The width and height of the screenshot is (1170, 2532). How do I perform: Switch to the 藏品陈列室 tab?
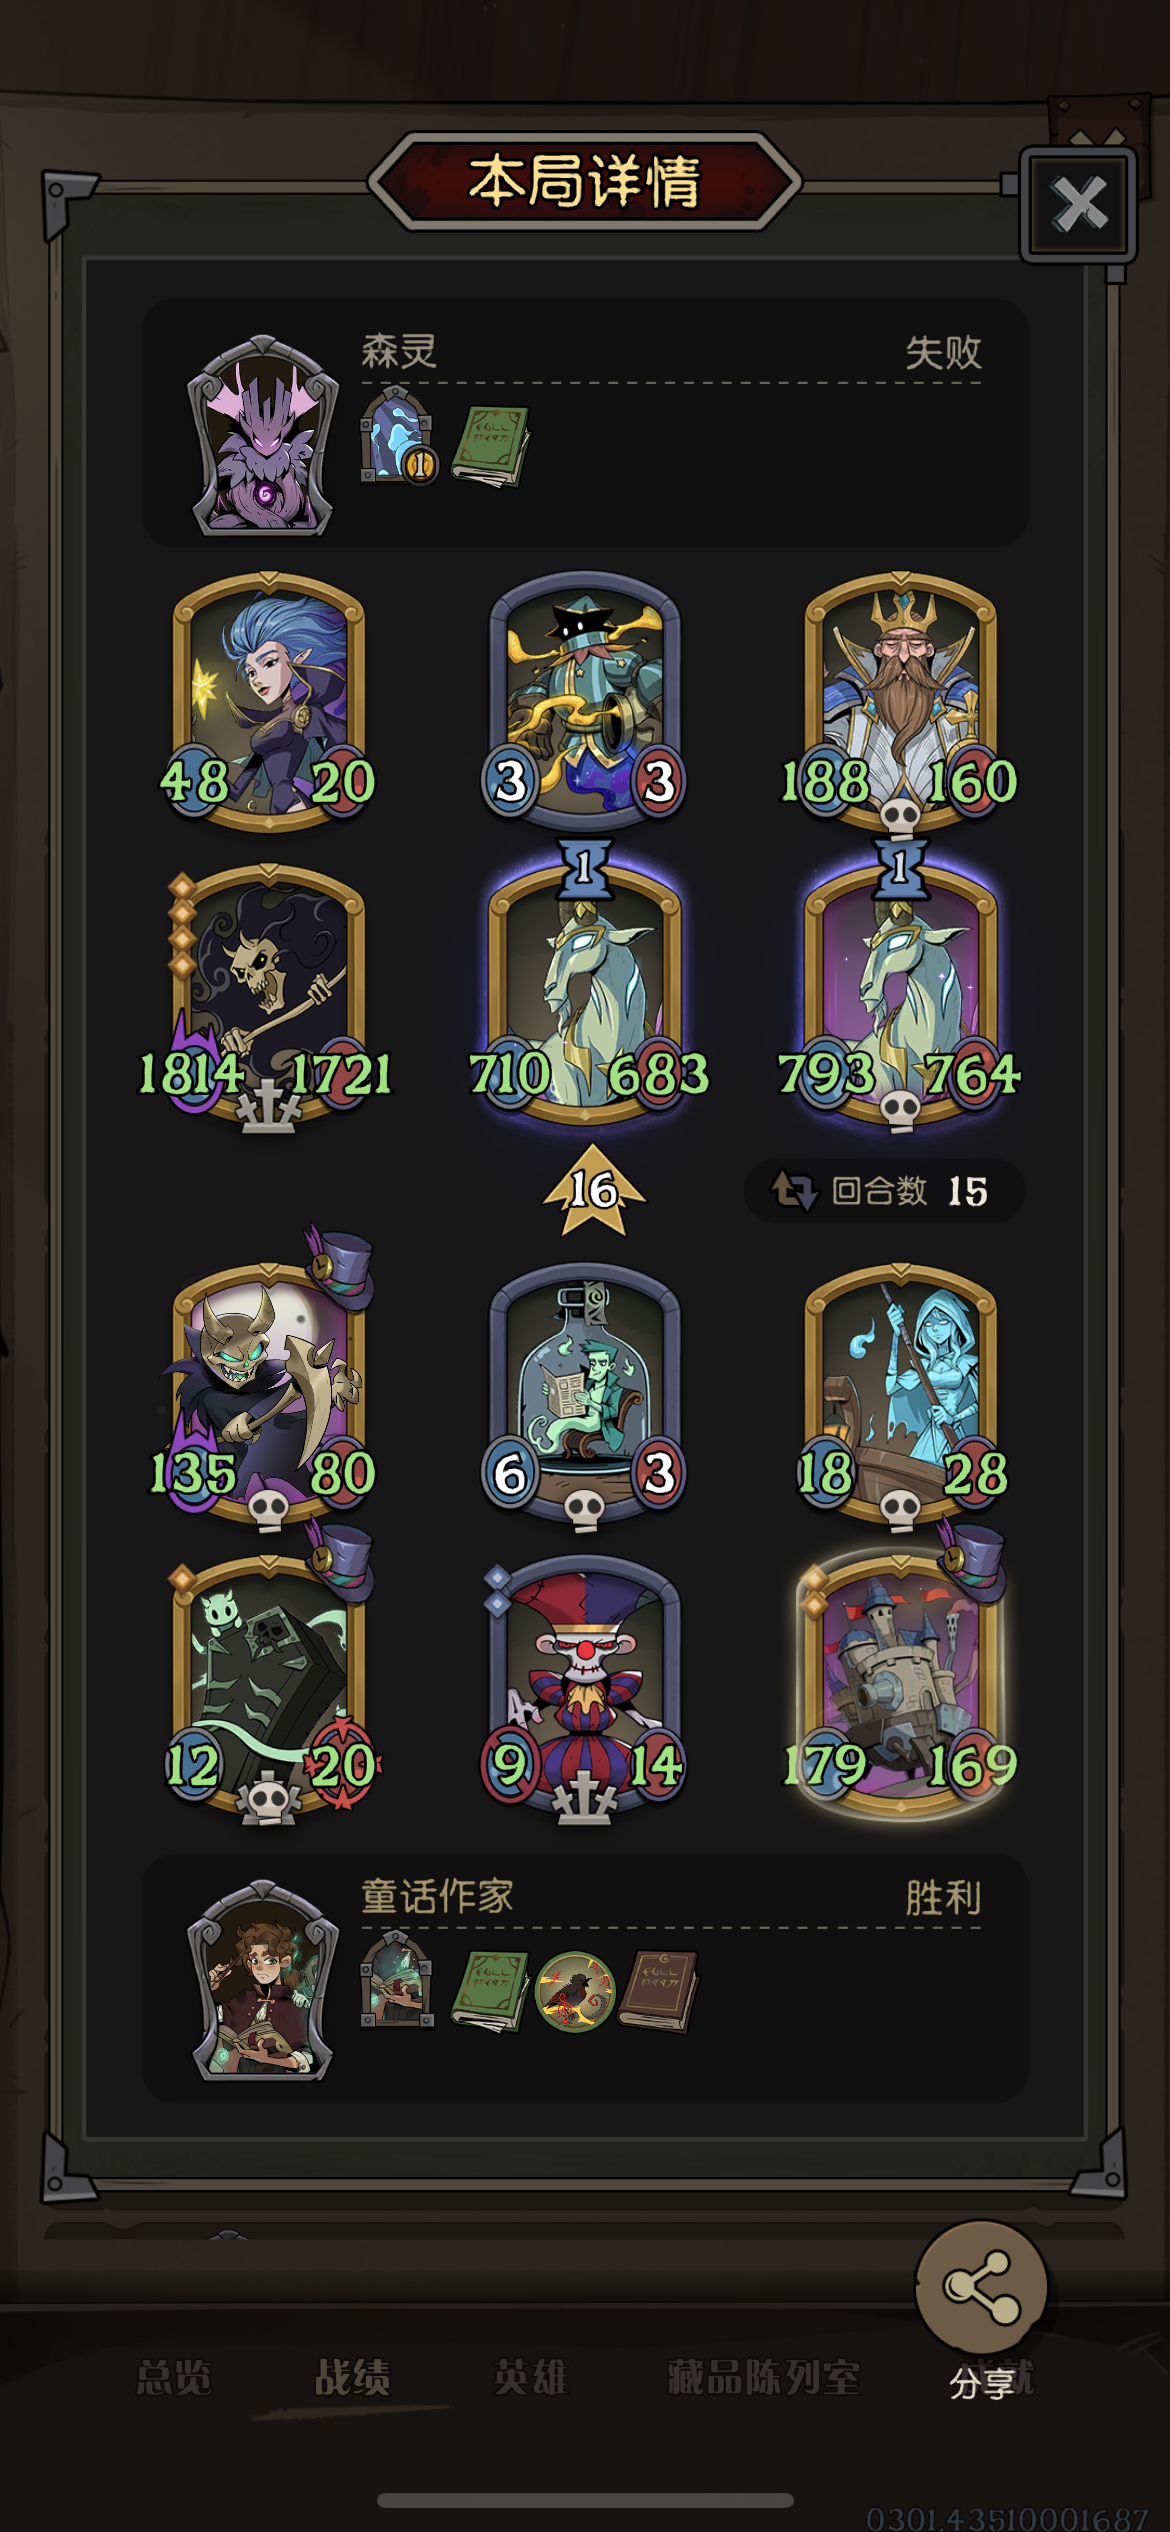pyautogui.click(x=763, y=2377)
